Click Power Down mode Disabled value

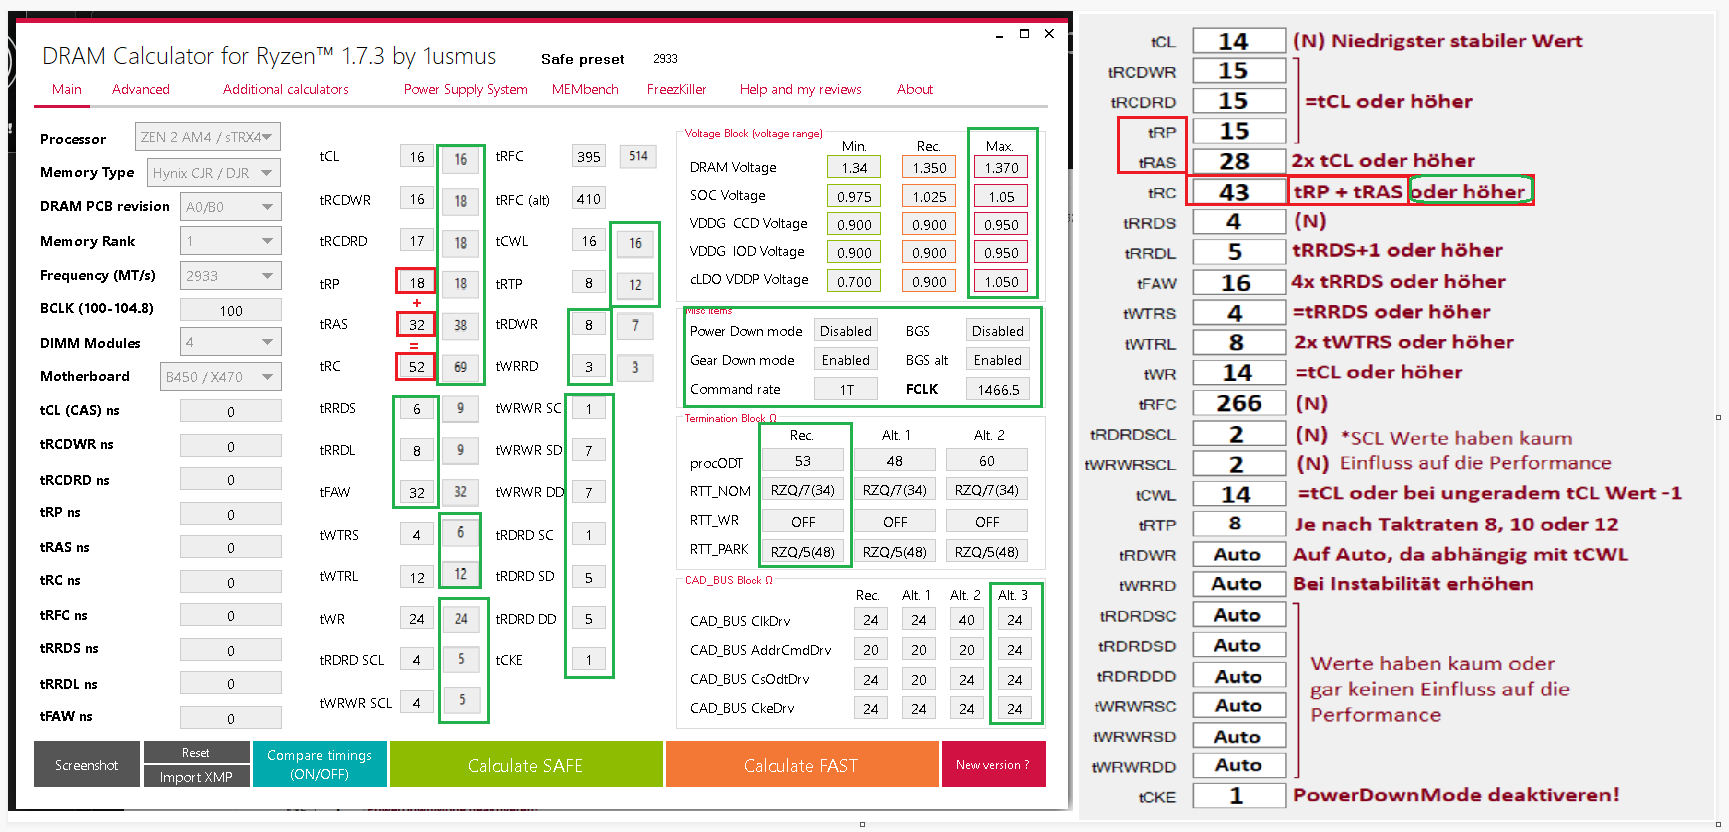(846, 331)
